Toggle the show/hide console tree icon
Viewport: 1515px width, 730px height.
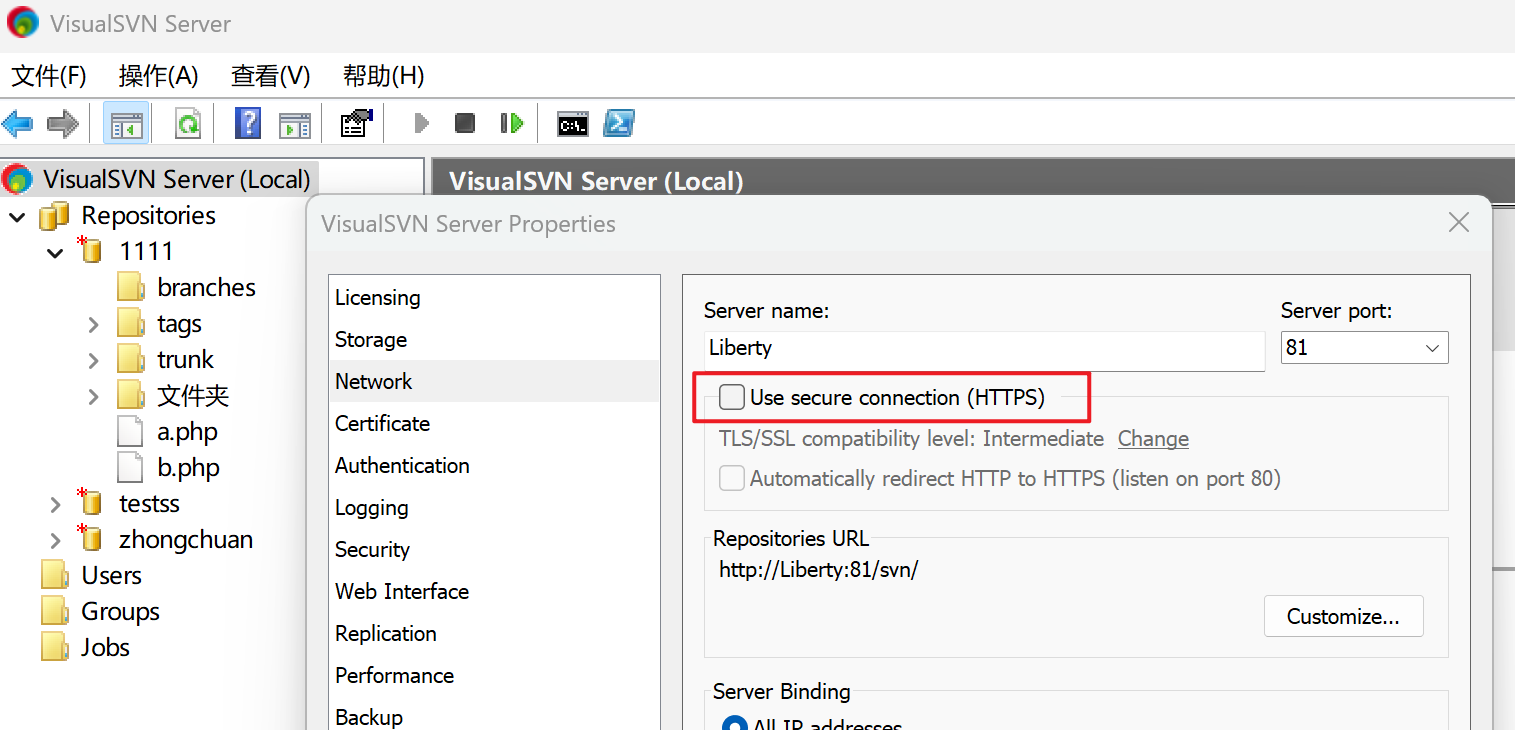127,124
